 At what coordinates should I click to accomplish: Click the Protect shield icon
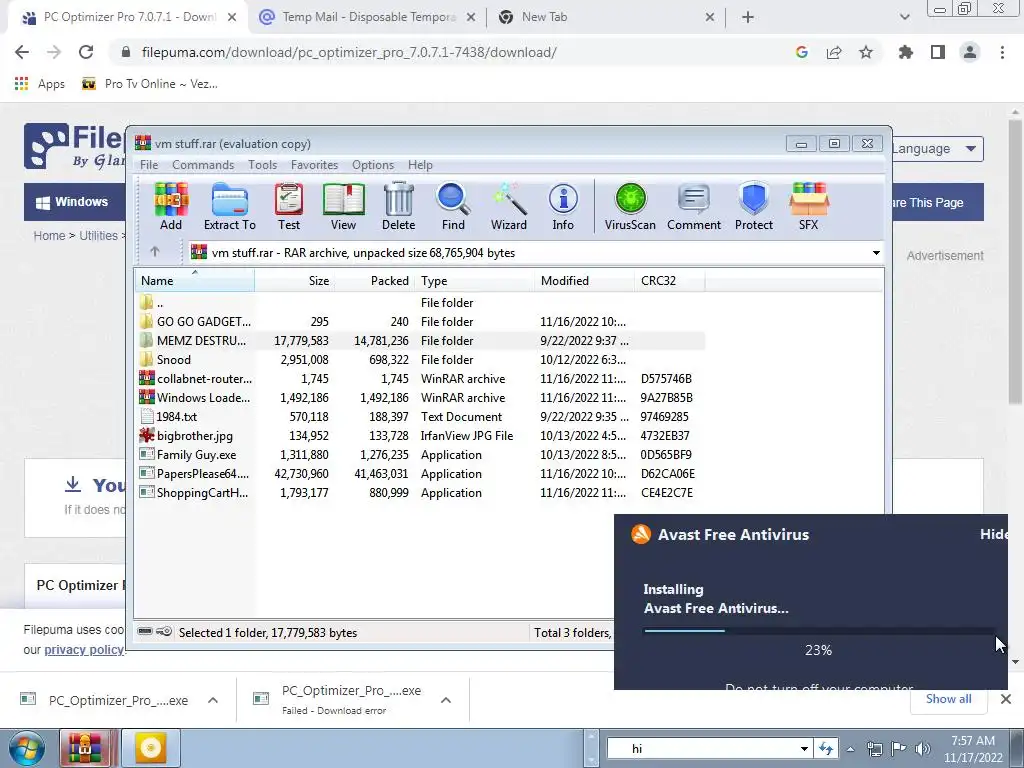pos(754,206)
